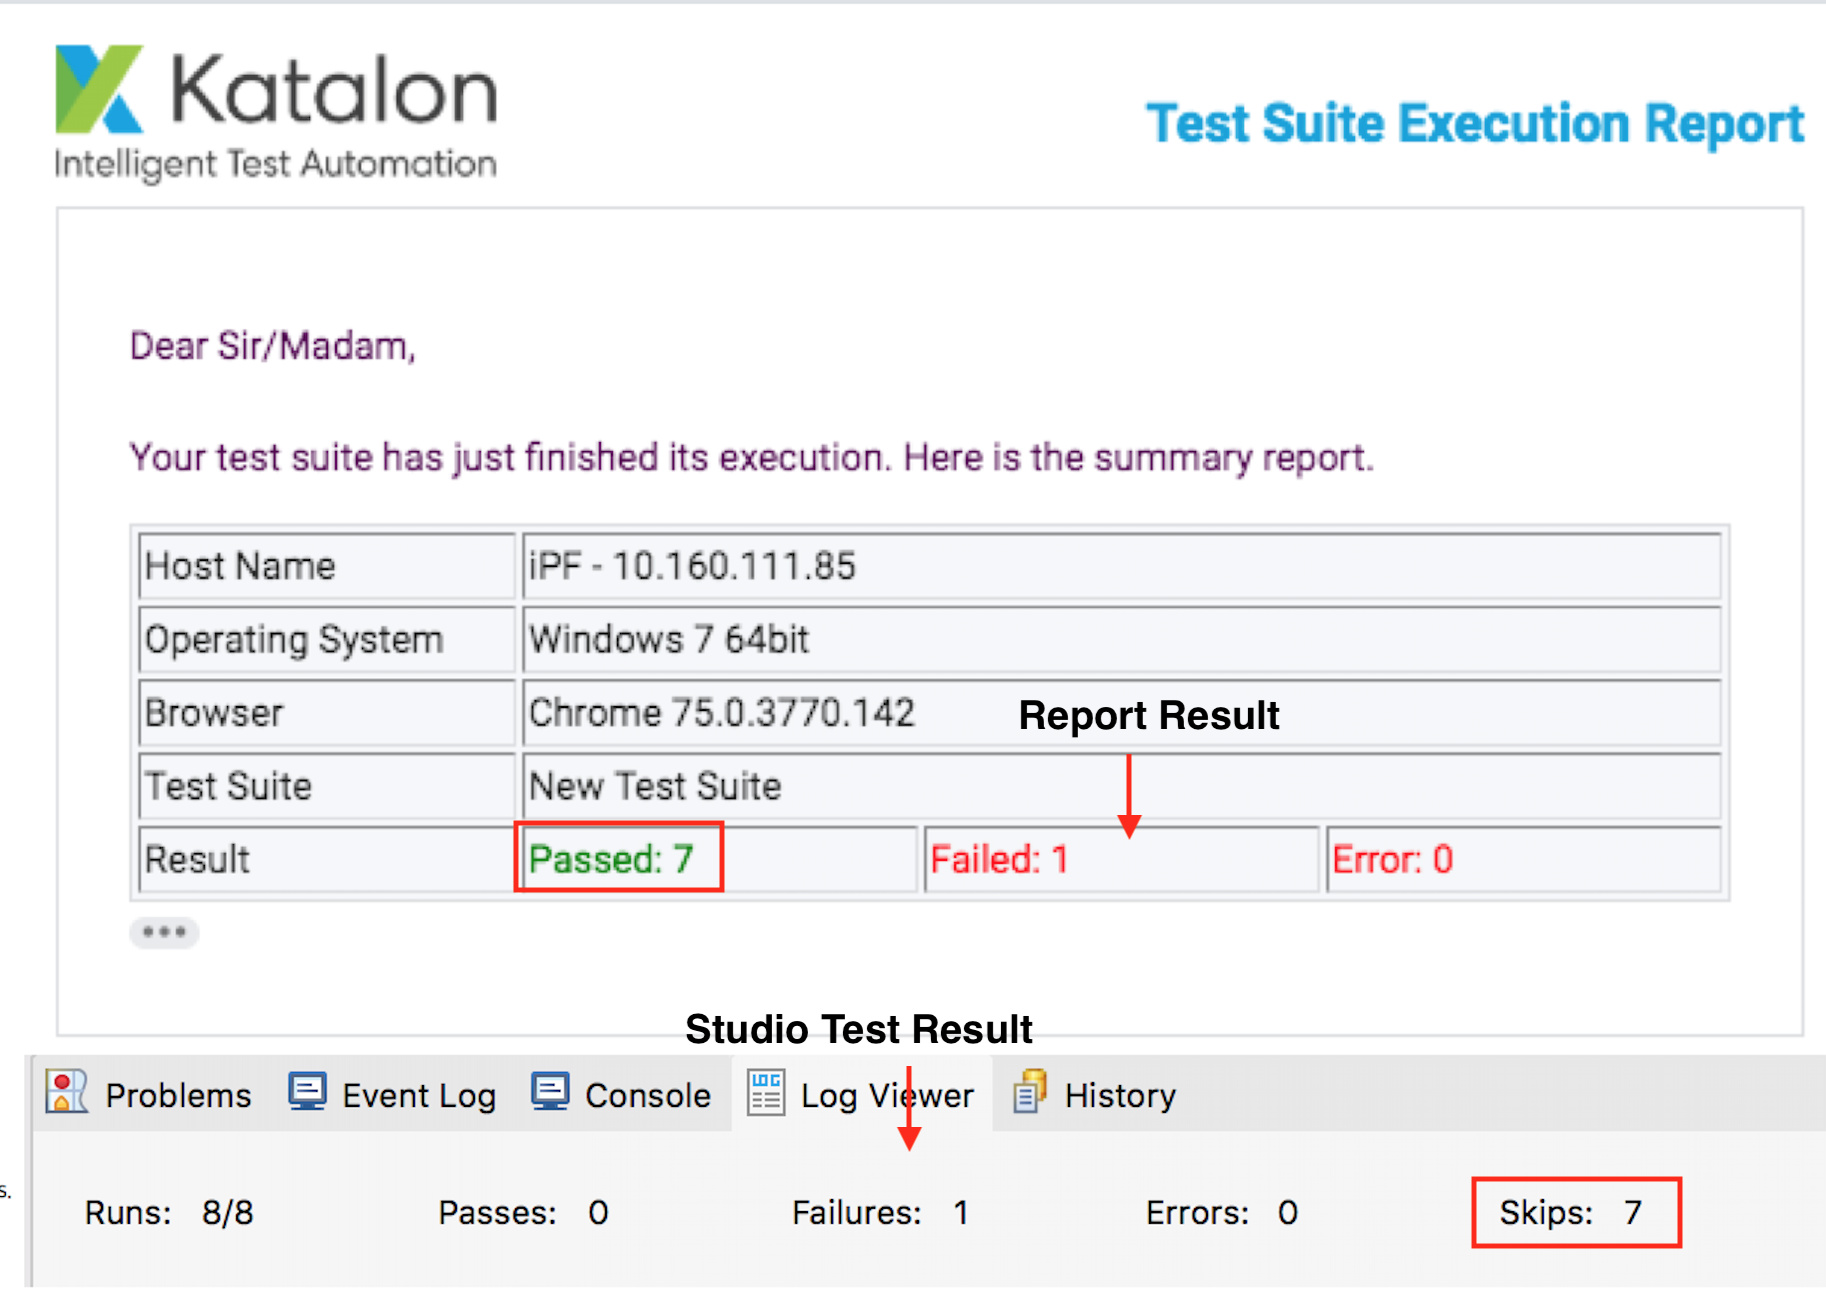Click the New Test Suite name cell
The height and width of the screenshot is (1292, 1826).
[x=655, y=786]
